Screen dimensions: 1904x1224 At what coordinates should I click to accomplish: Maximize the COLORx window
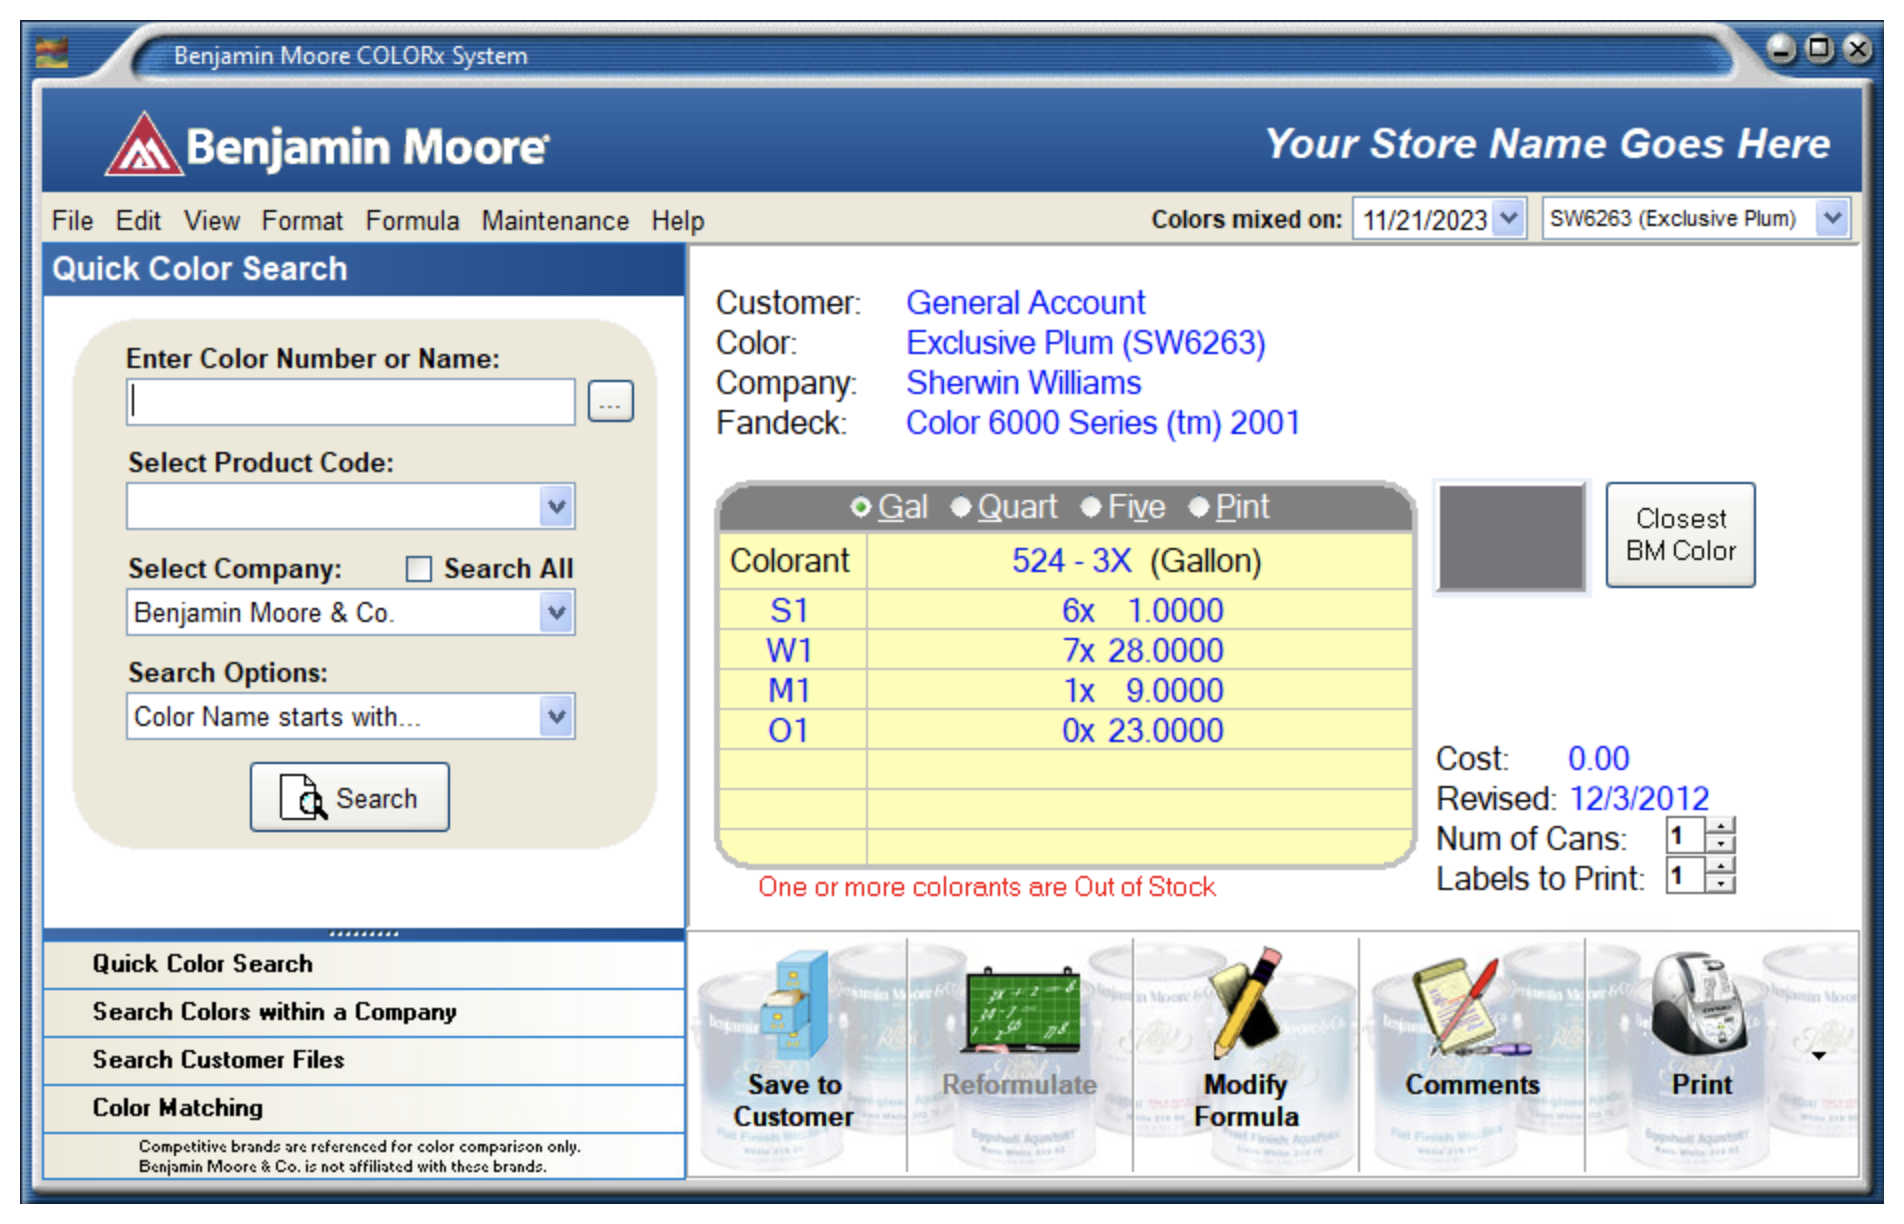coord(1820,48)
